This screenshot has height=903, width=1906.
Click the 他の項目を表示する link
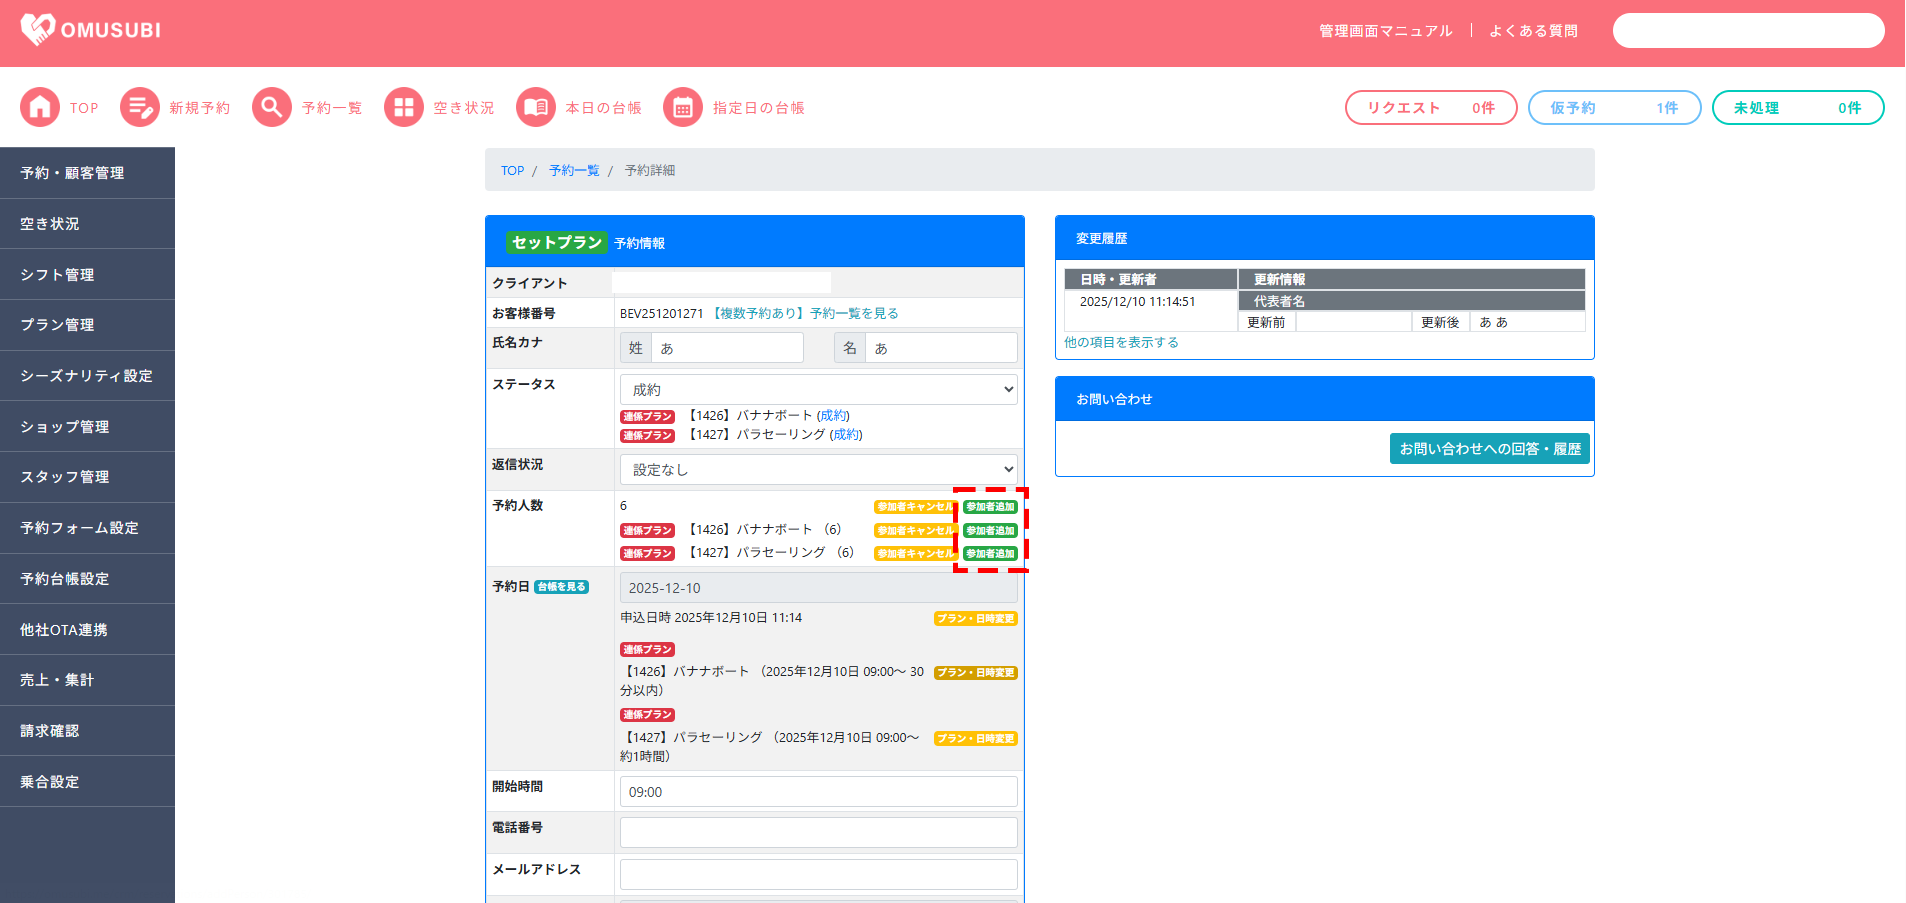pyautogui.click(x=1121, y=342)
